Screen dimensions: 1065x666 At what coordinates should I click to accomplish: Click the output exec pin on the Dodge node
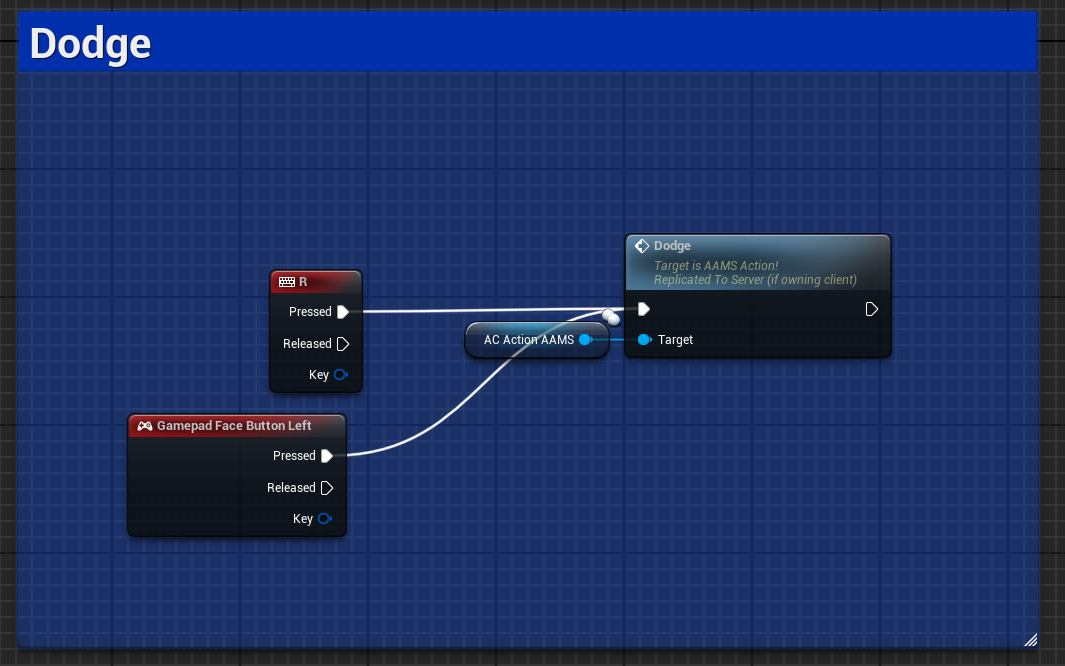(x=871, y=309)
